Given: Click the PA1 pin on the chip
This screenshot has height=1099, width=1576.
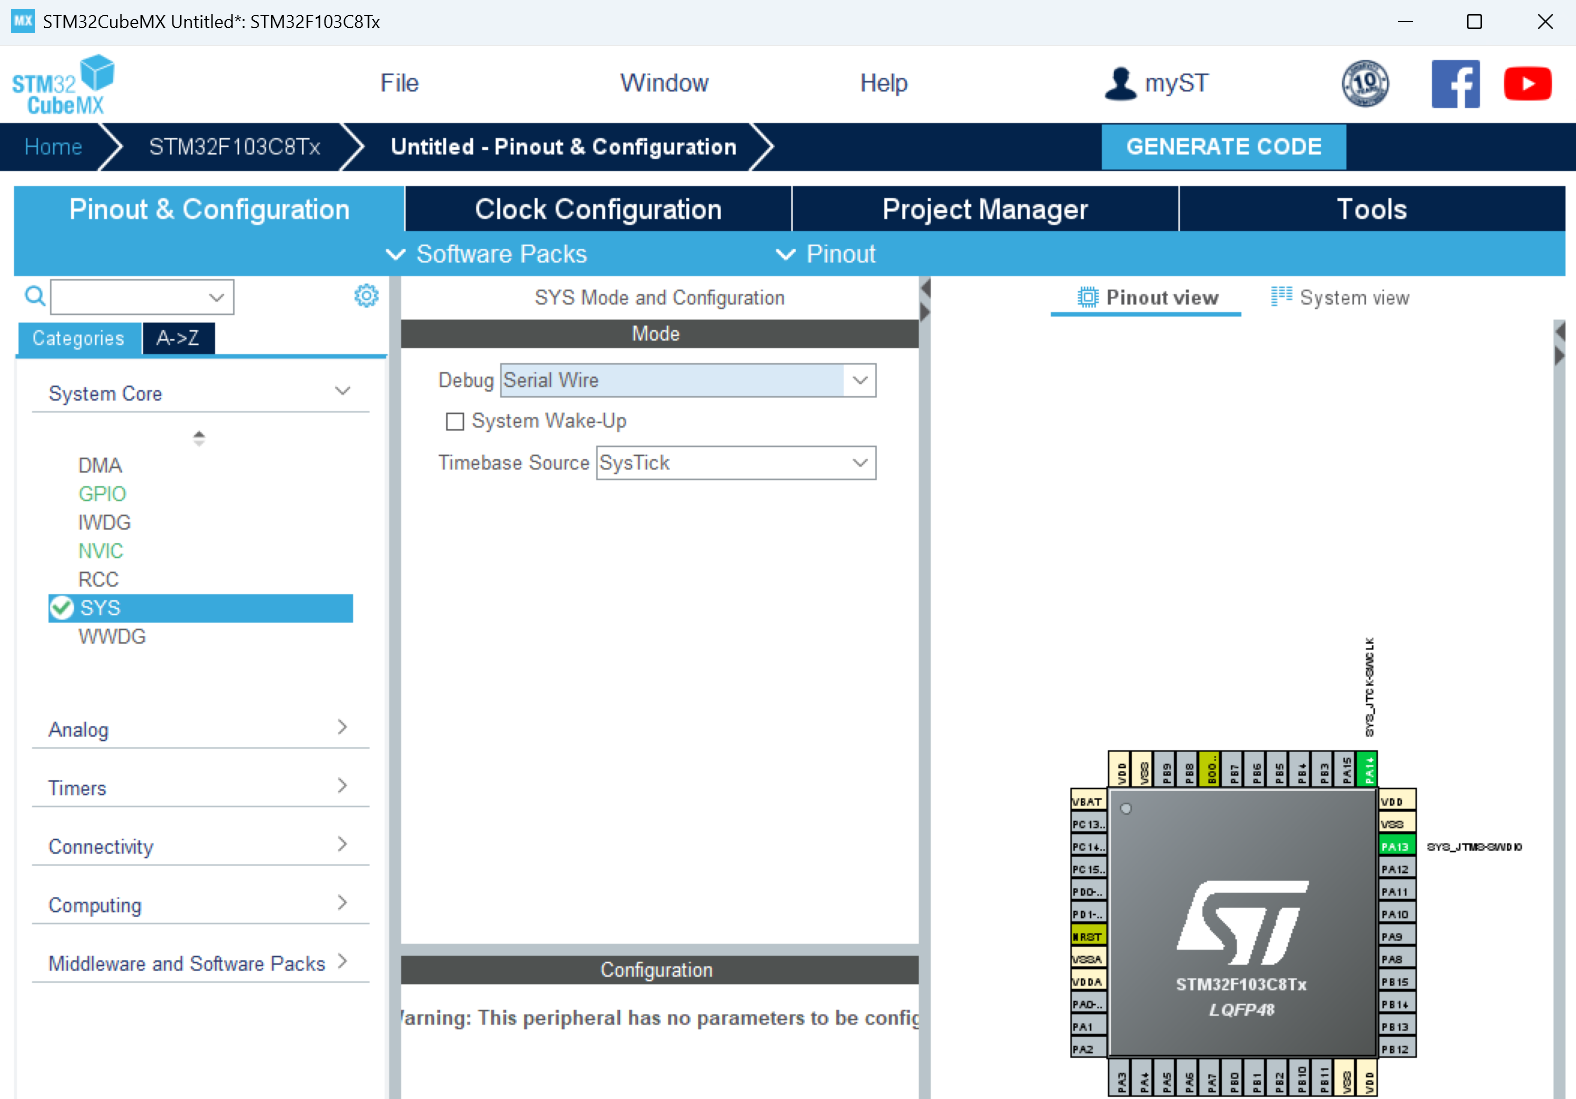Looking at the screenshot, I should pos(1088,1027).
